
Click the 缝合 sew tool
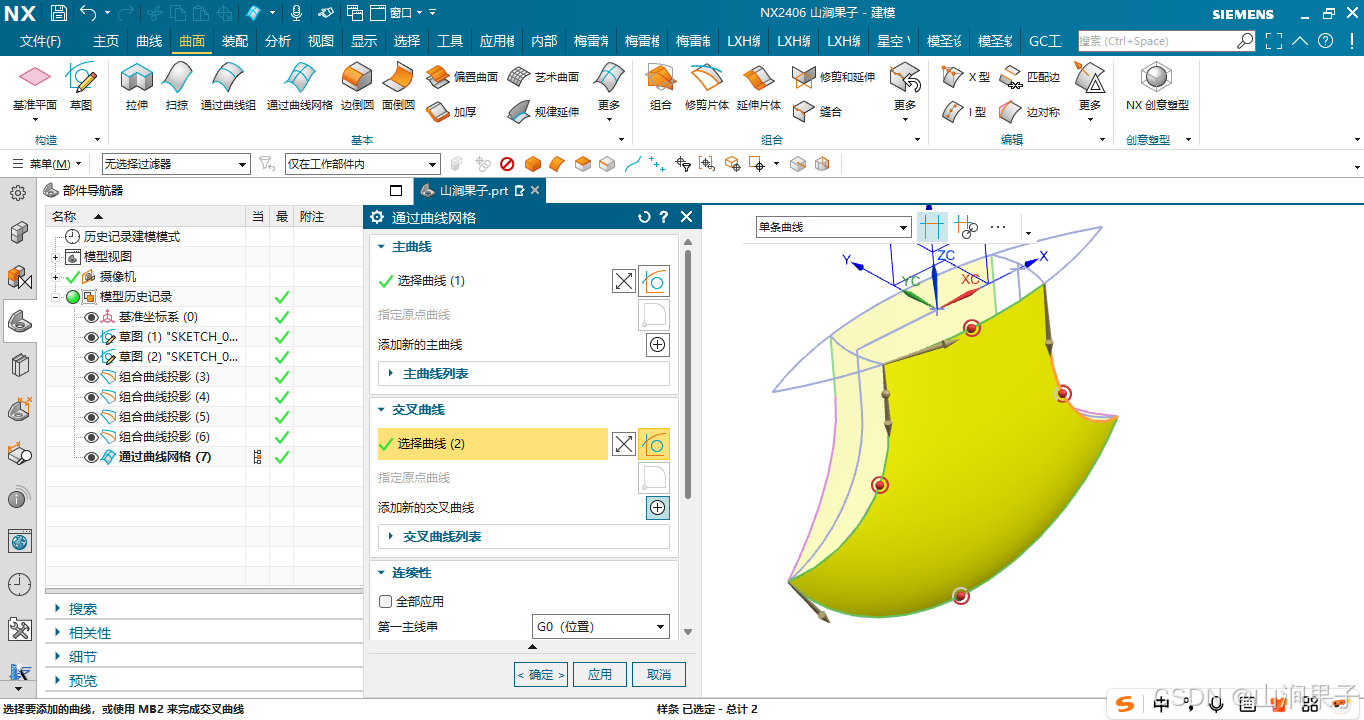[818, 112]
